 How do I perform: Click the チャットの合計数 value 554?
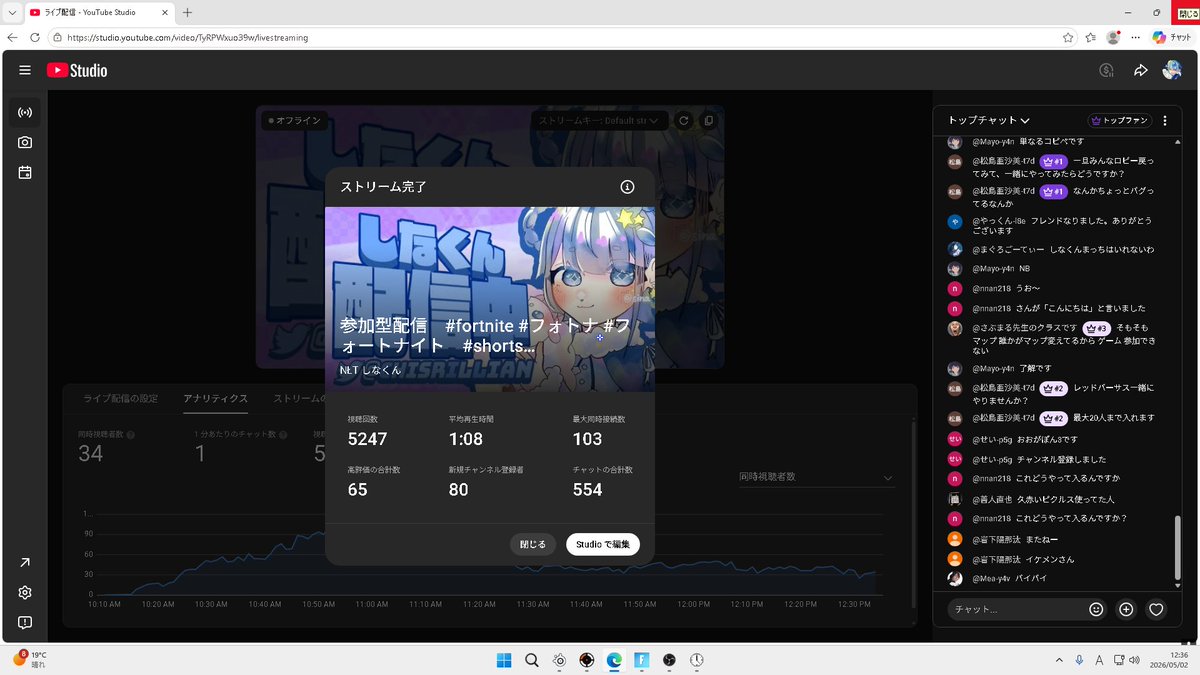(x=587, y=489)
